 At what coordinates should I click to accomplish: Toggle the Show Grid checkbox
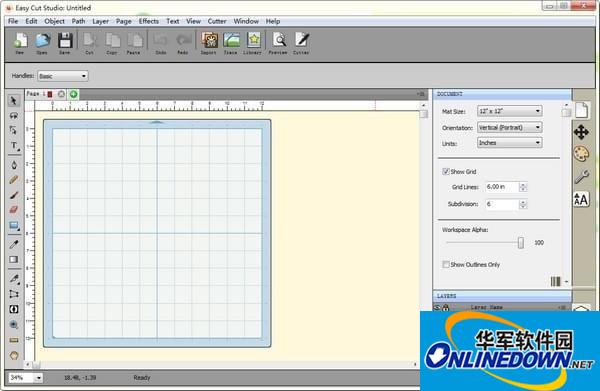[x=446, y=171]
